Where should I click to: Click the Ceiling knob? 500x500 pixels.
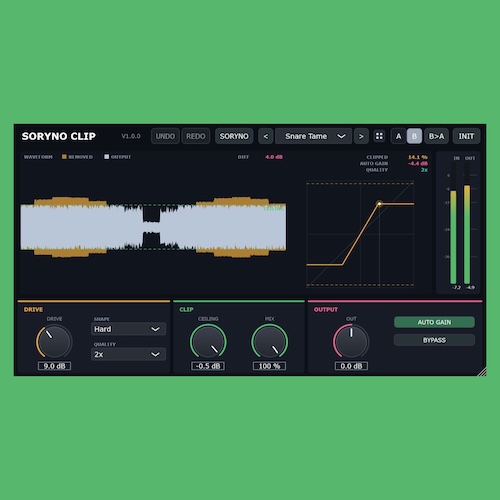coord(208,342)
